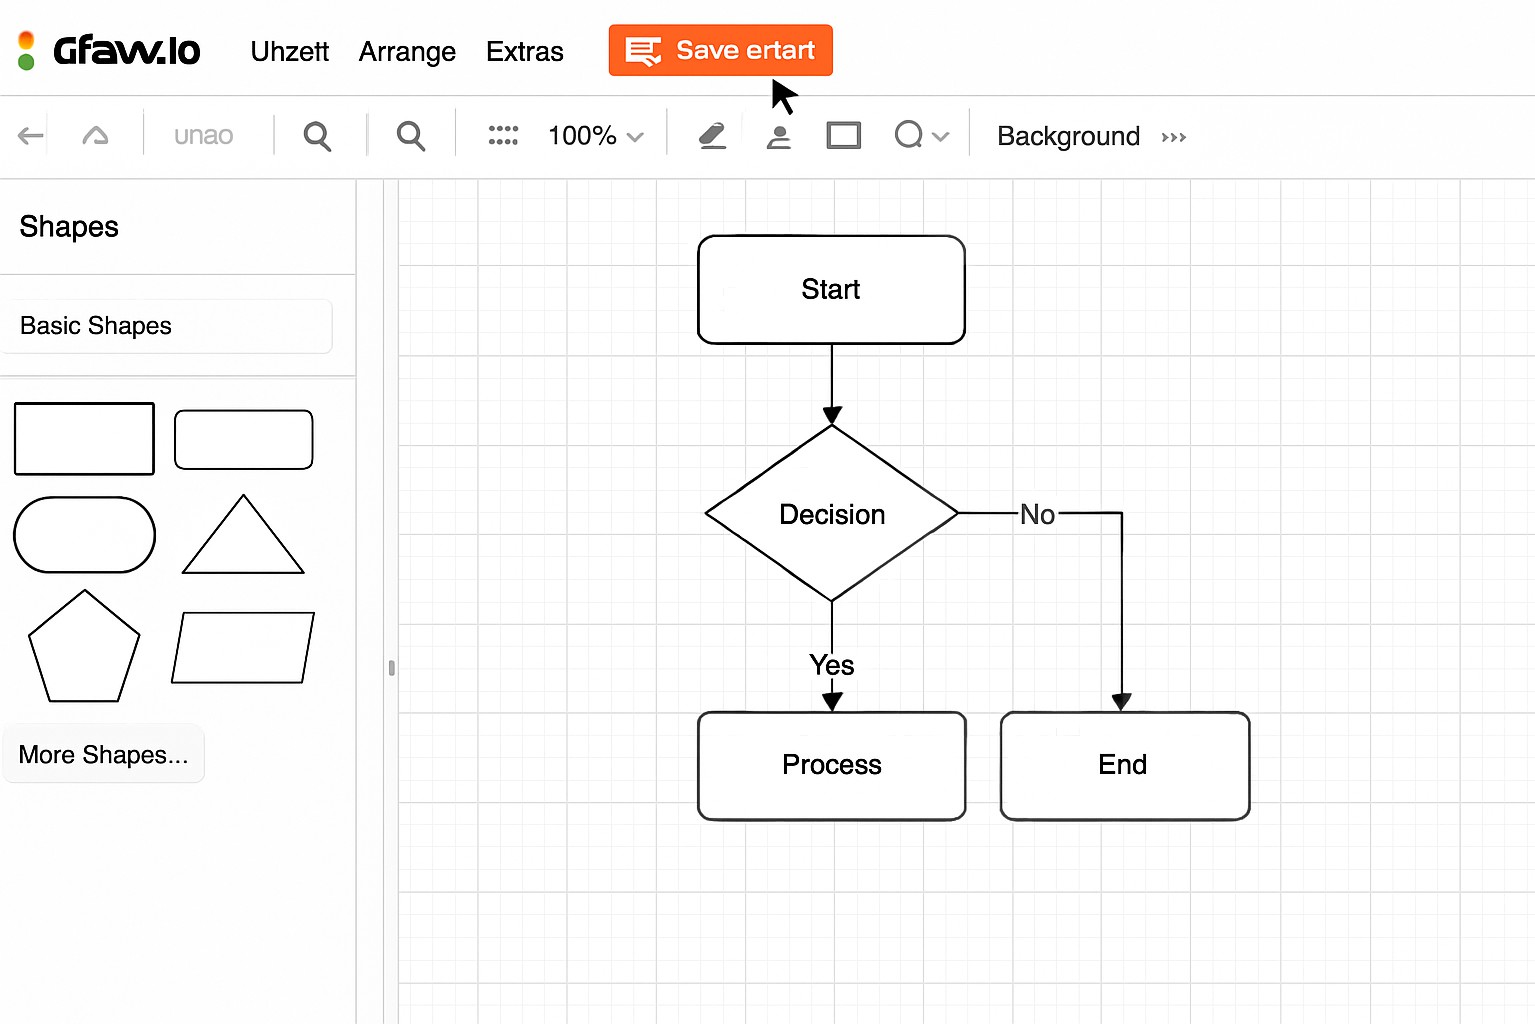
Task: Select the Decision diamond on canvas
Action: tap(831, 514)
